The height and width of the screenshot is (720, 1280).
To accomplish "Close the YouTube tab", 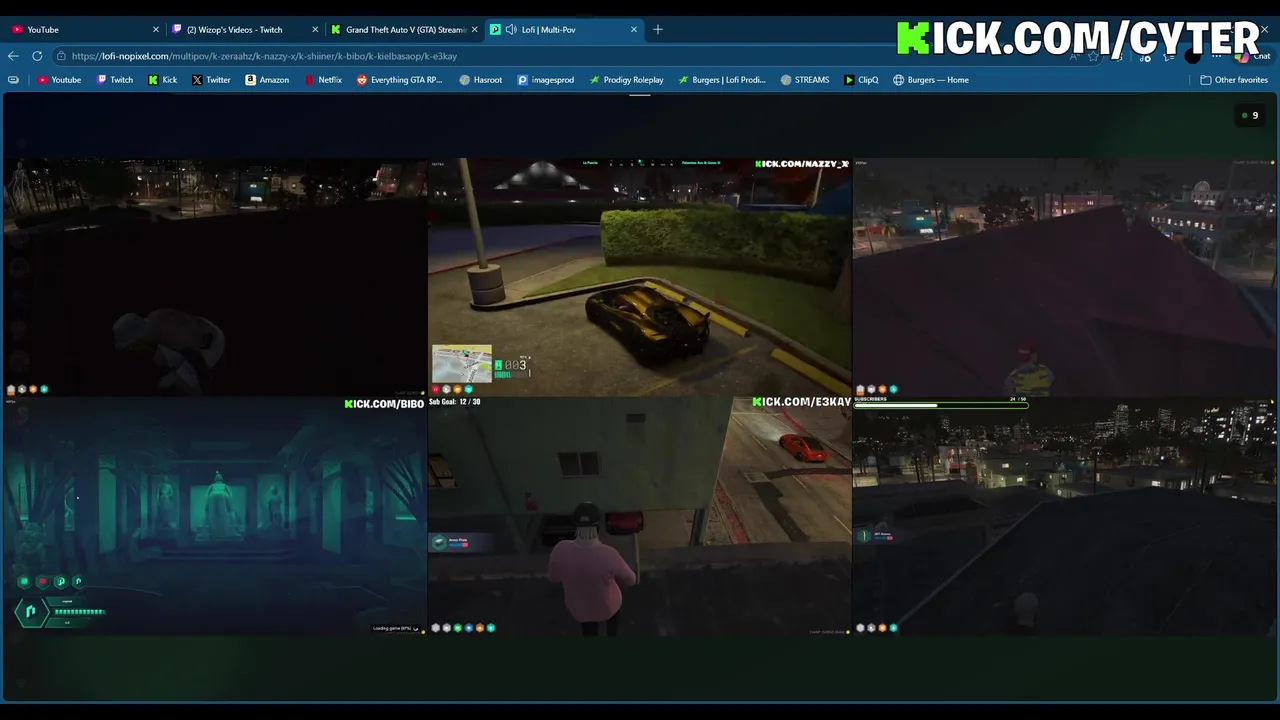I will point(156,30).
